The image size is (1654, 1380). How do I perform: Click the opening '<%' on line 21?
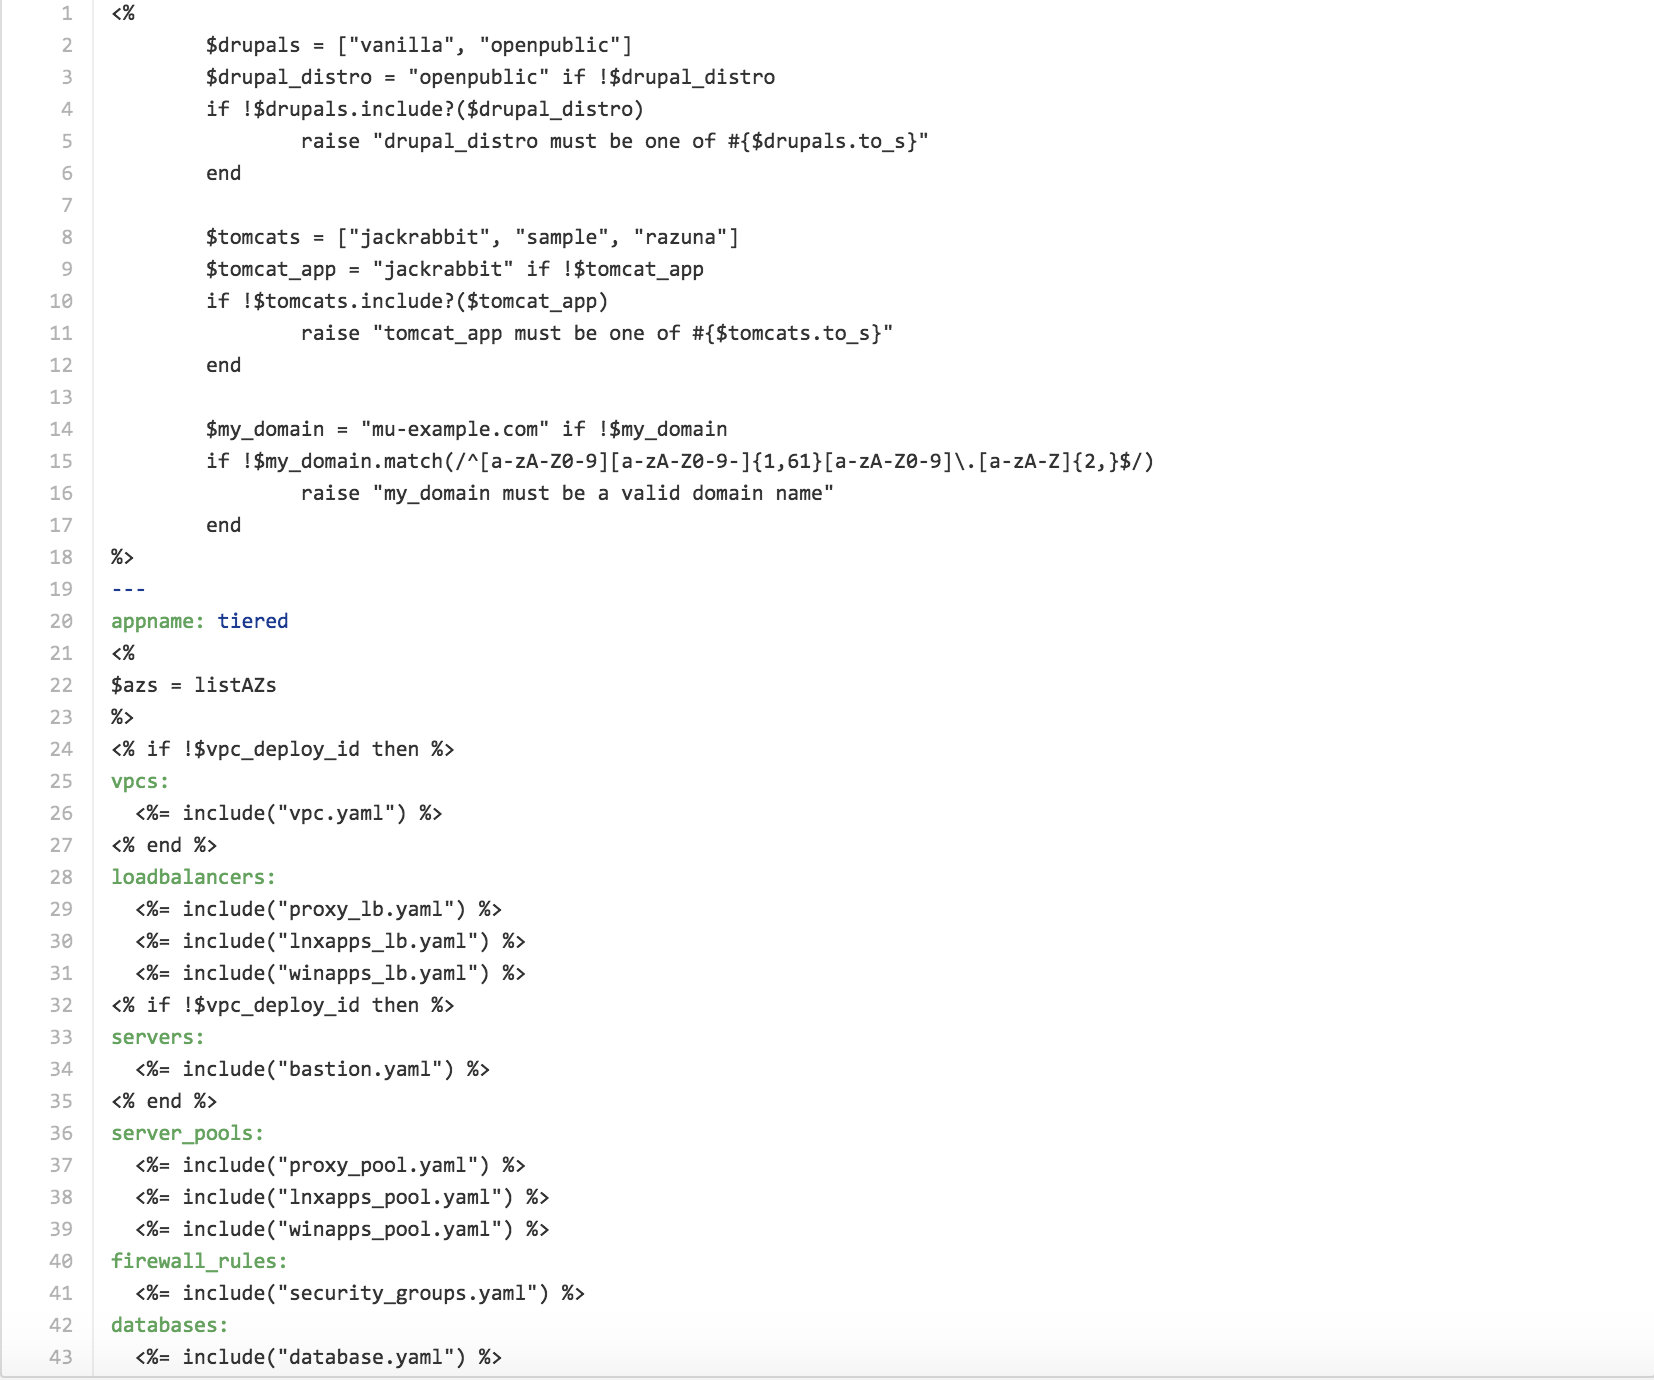coord(122,653)
